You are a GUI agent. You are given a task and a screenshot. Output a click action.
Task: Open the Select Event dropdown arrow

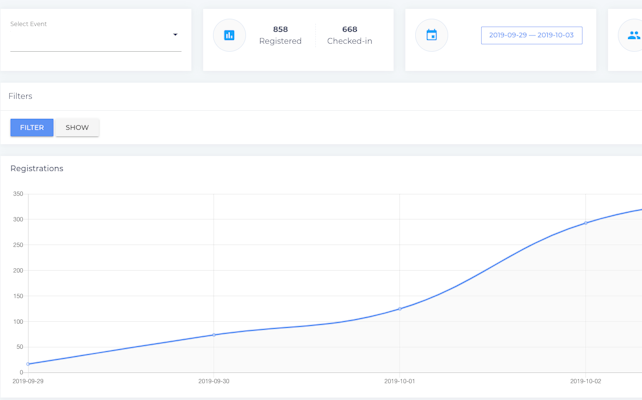pos(175,36)
